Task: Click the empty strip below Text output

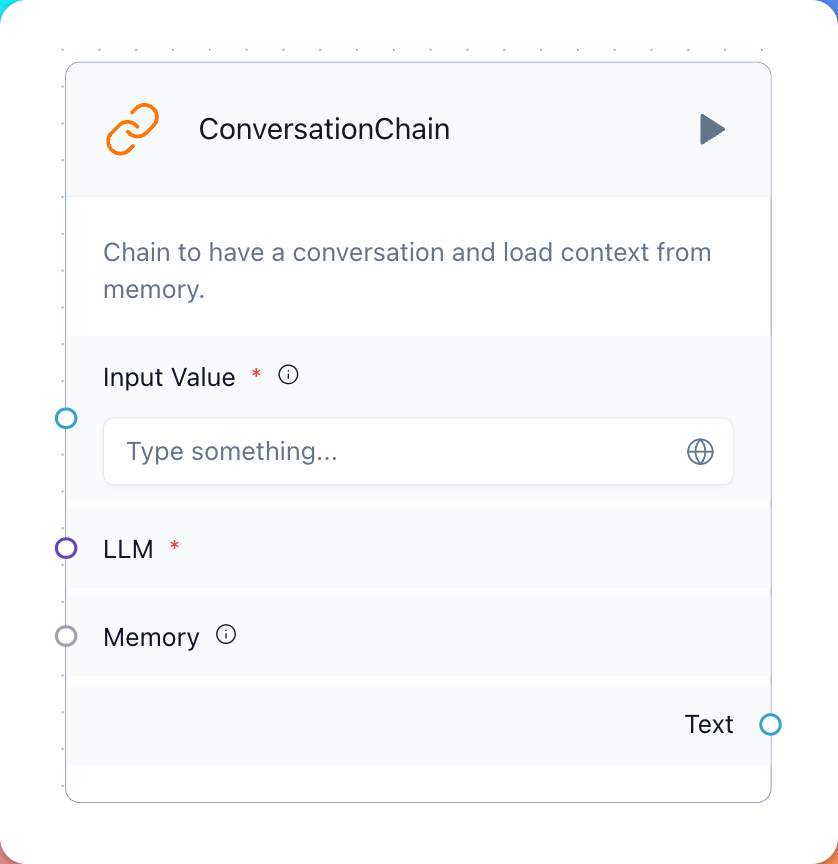Action: point(418,783)
